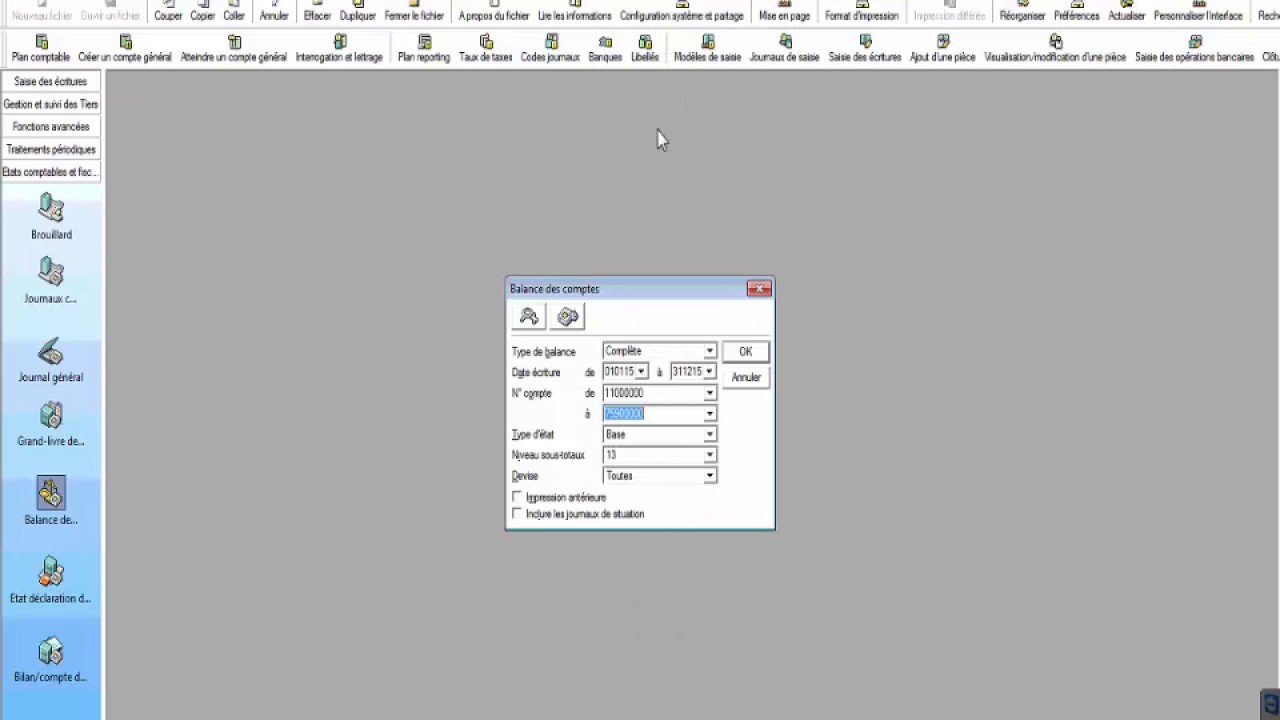
Task: Open Format d'impression
Action: coord(862,12)
